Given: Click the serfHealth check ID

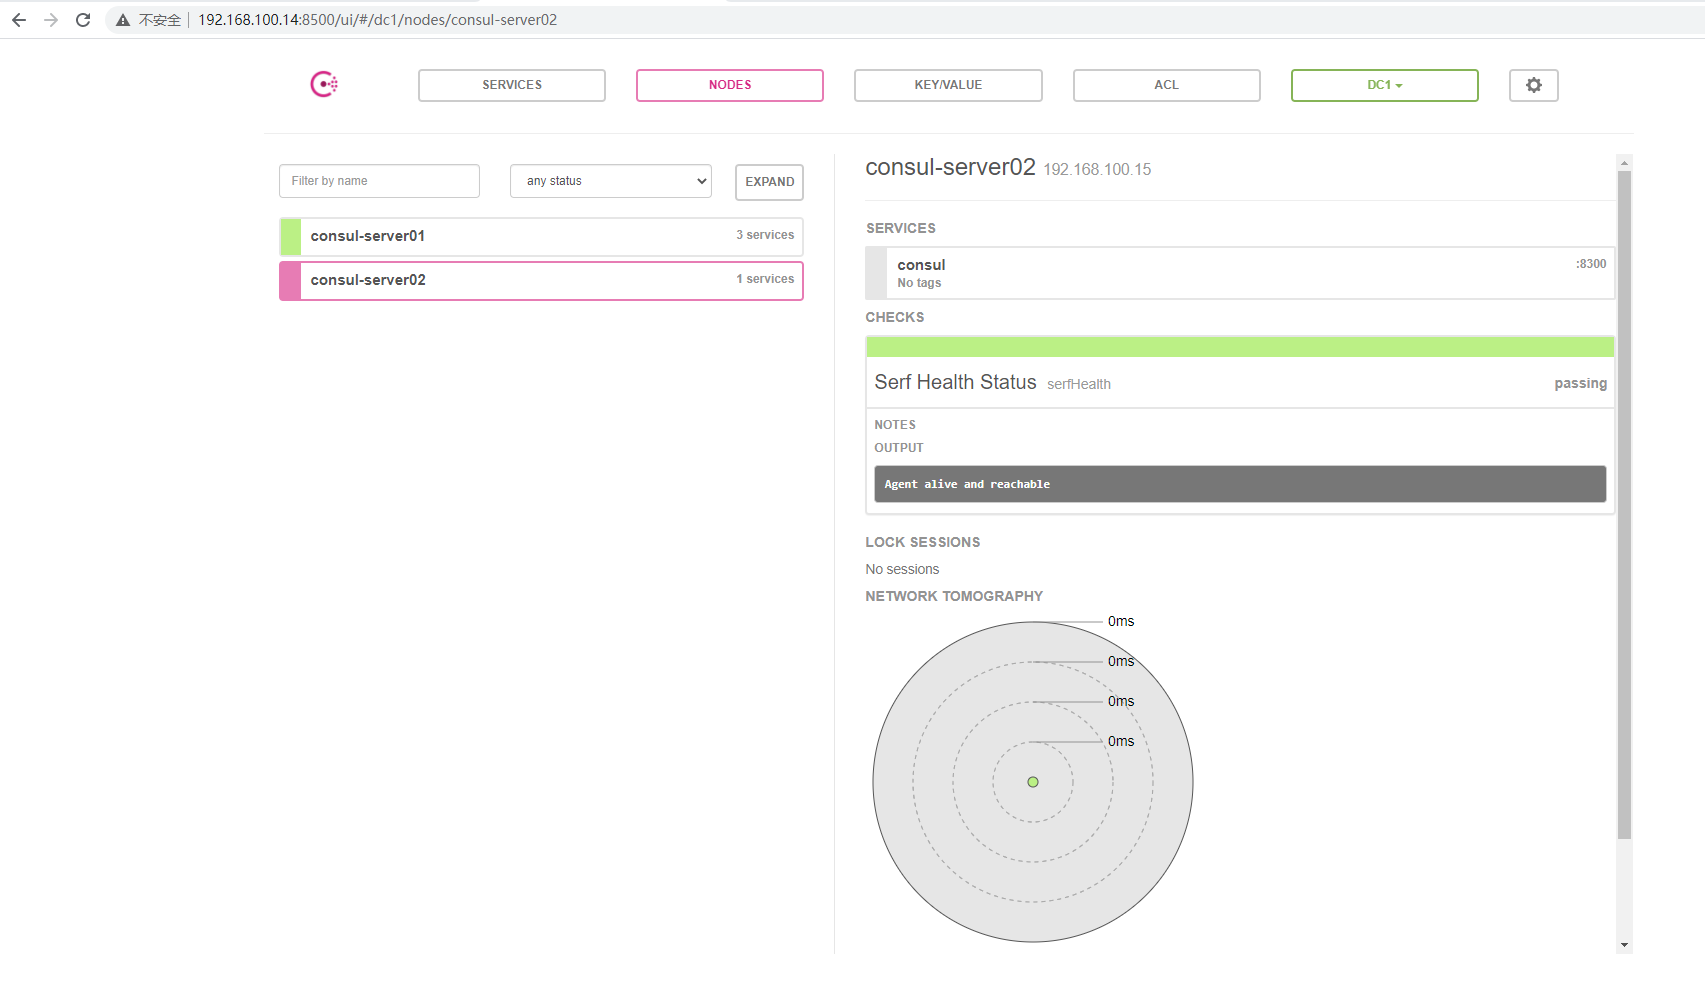Looking at the screenshot, I should click(1078, 384).
